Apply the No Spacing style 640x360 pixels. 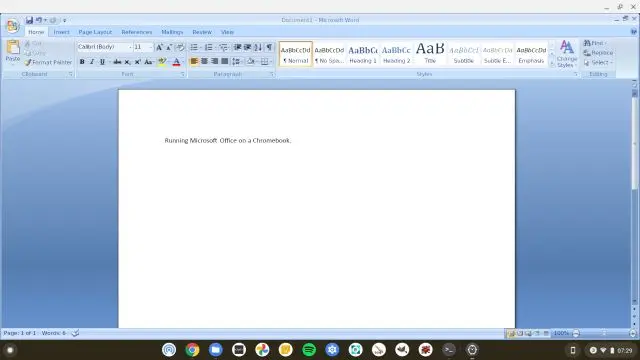tap(329, 54)
